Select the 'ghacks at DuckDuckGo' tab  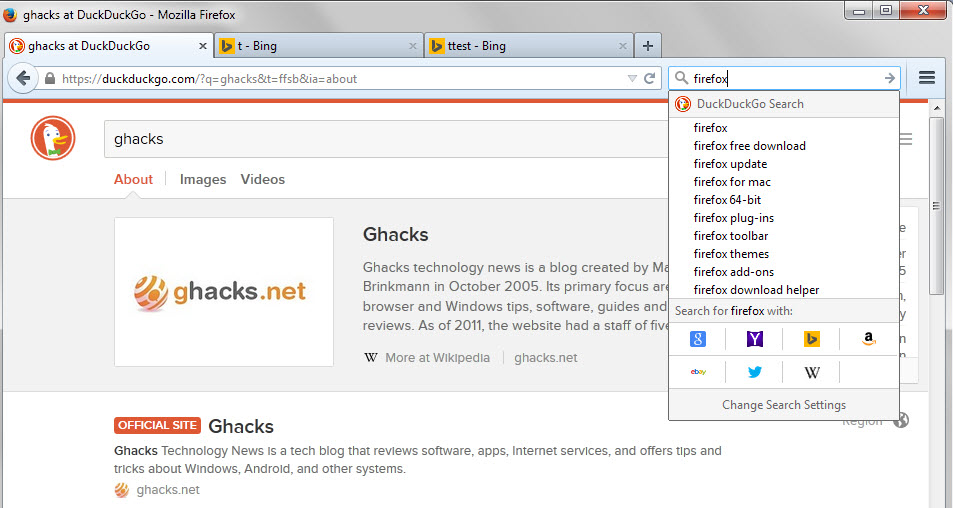click(x=108, y=46)
